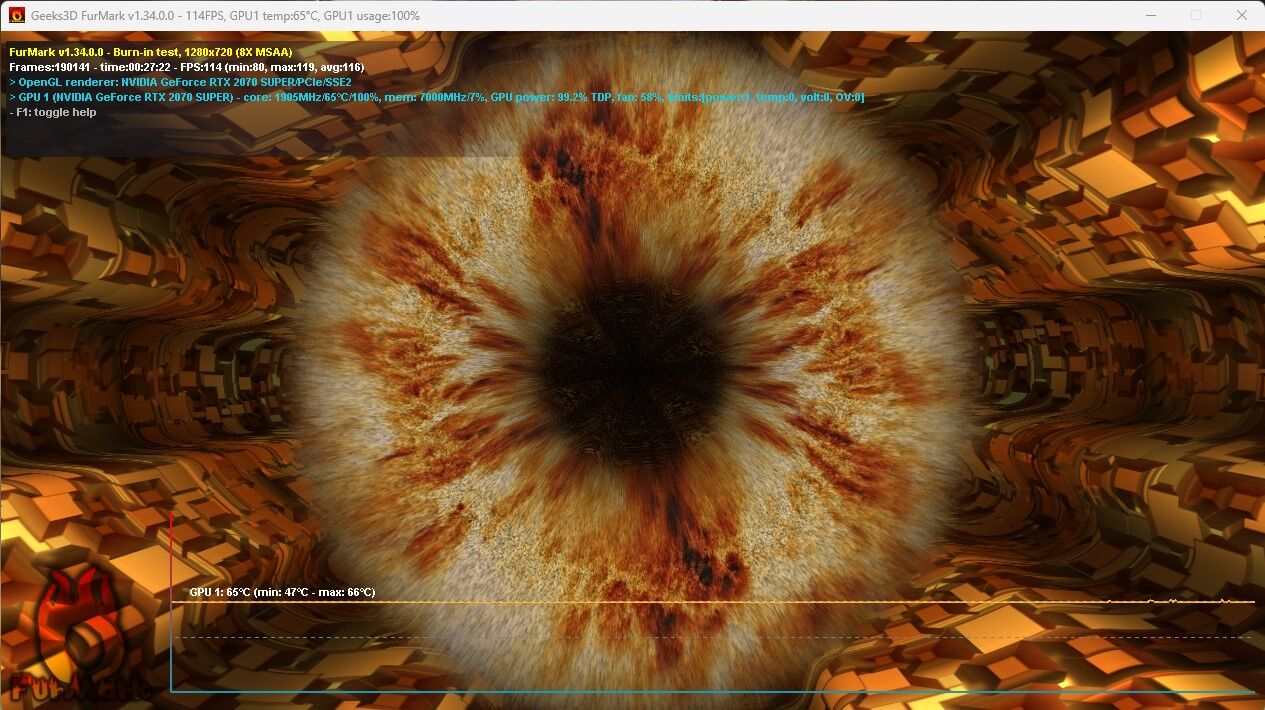Click the 'Frames:190141' statistics line
This screenshot has width=1265, height=710.
click(x=187, y=67)
